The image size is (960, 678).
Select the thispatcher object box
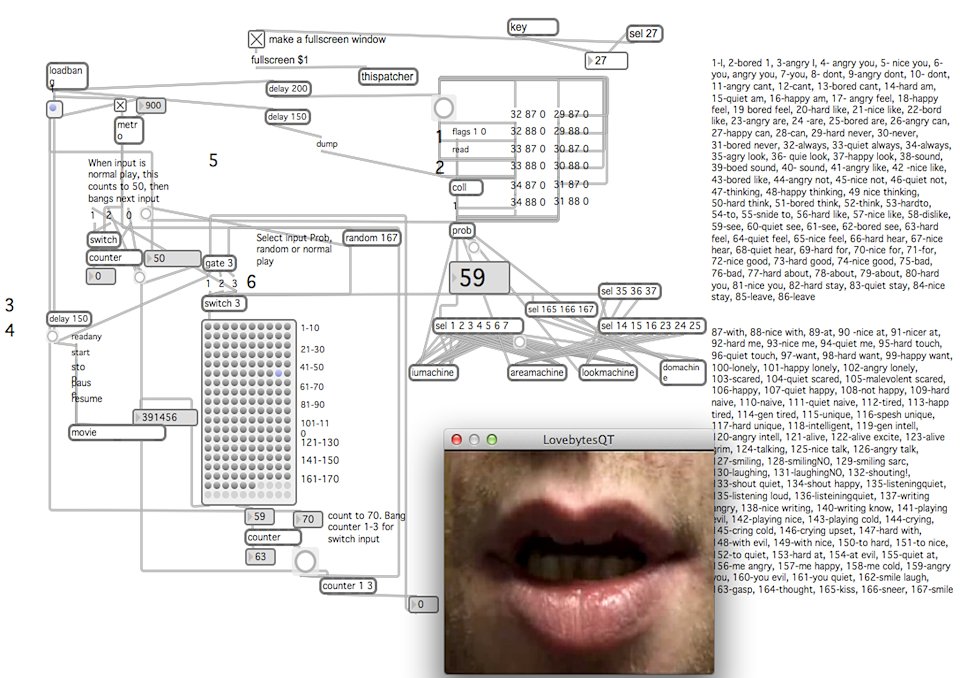(387, 77)
